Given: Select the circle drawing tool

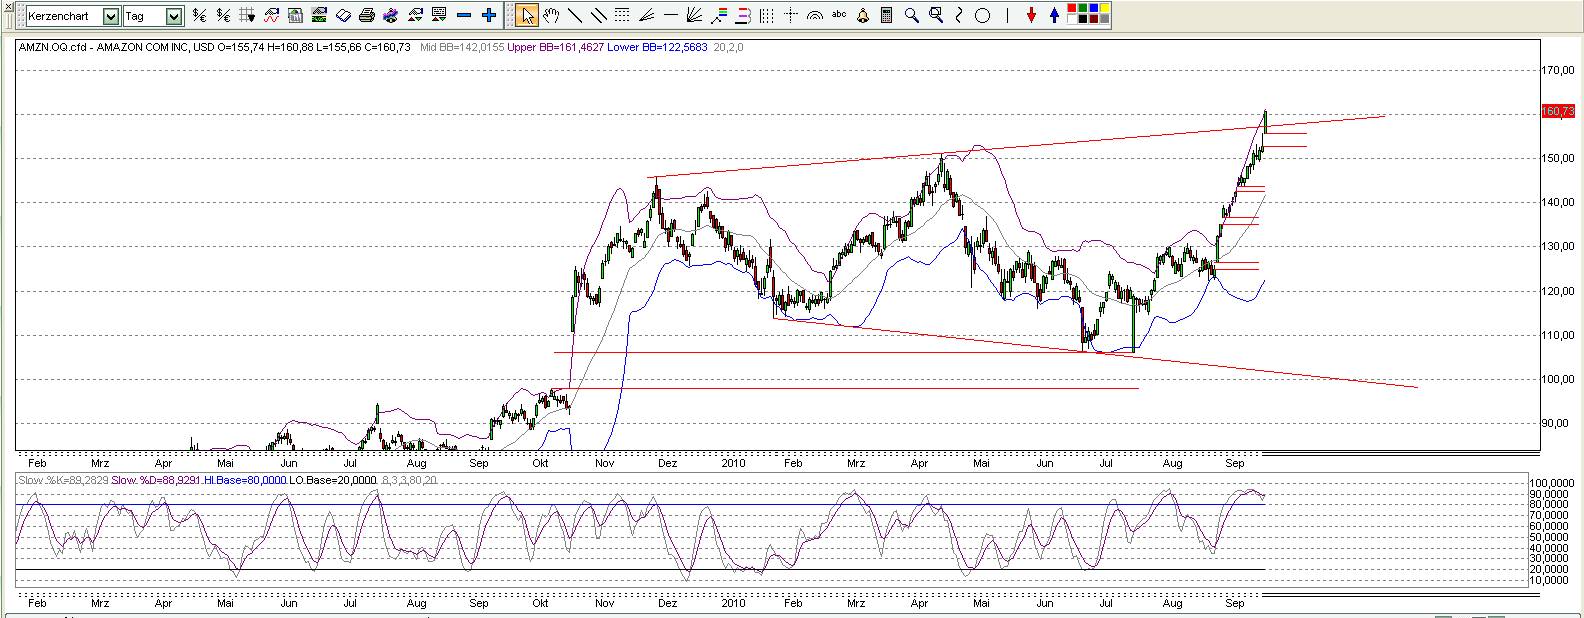Looking at the screenshot, I should tap(982, 15).
